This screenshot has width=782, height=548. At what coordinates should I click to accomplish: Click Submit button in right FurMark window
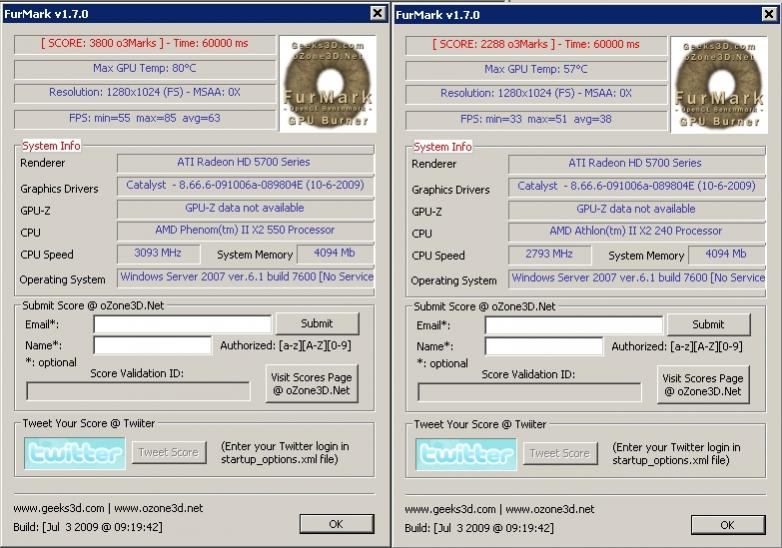[x=709, y=325]
